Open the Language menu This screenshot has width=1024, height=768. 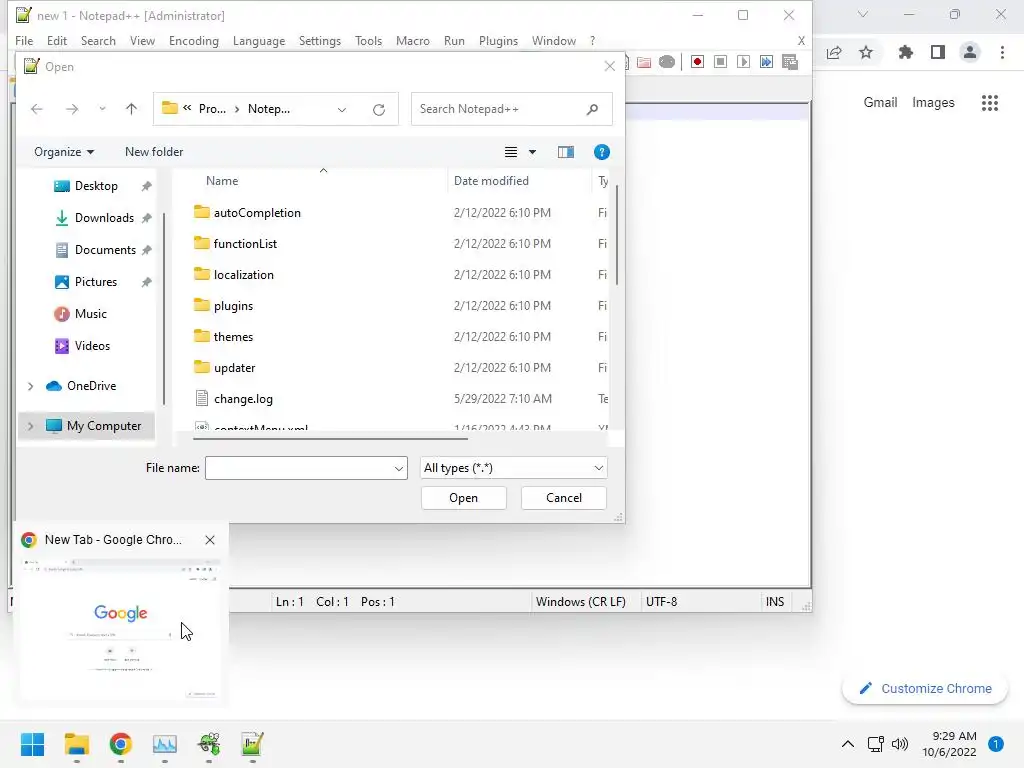pos(259,40)
